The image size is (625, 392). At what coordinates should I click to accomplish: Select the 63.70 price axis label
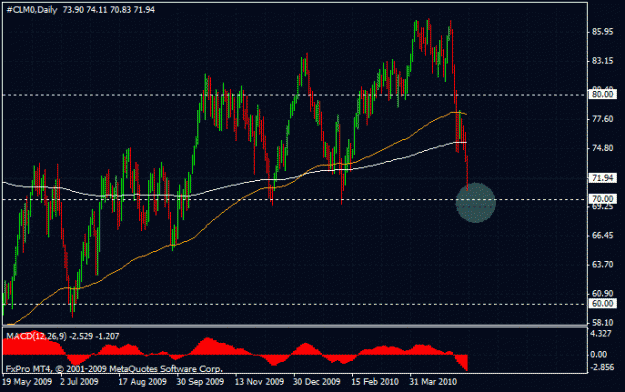[x=603, y=265]
